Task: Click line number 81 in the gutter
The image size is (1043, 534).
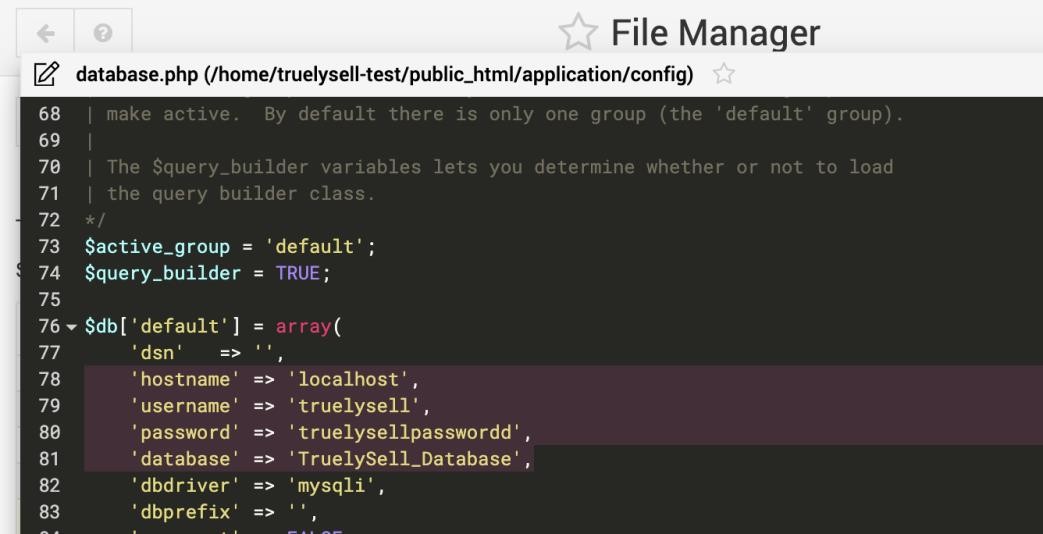Action: [x=49, y=458]
